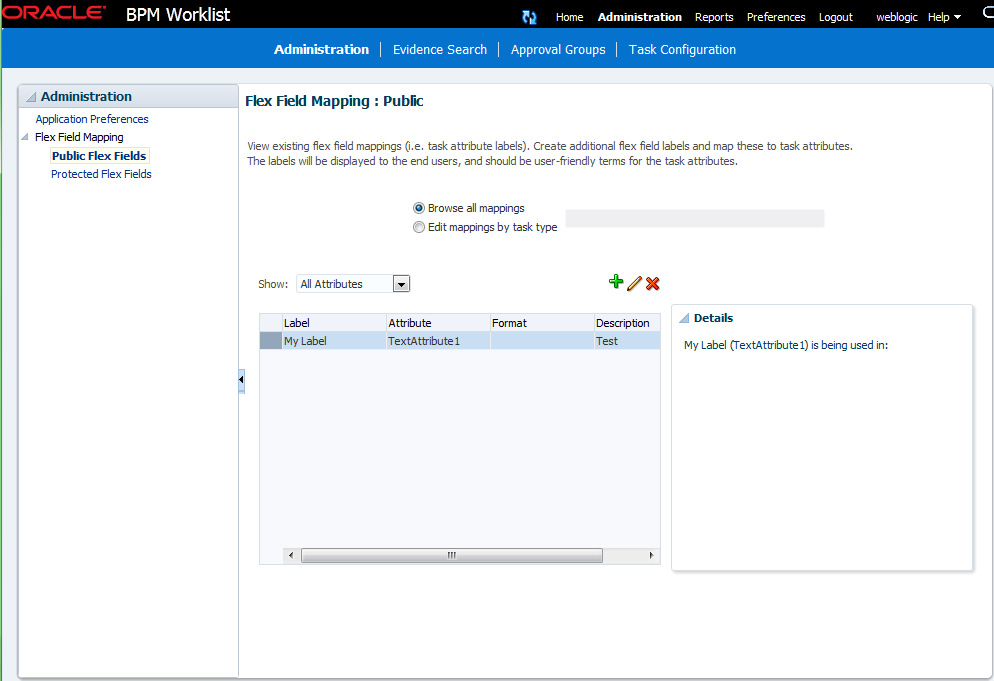Select Edit mappings by task type
This screenshot has width=994, height=681.
[x=418, y=227]
